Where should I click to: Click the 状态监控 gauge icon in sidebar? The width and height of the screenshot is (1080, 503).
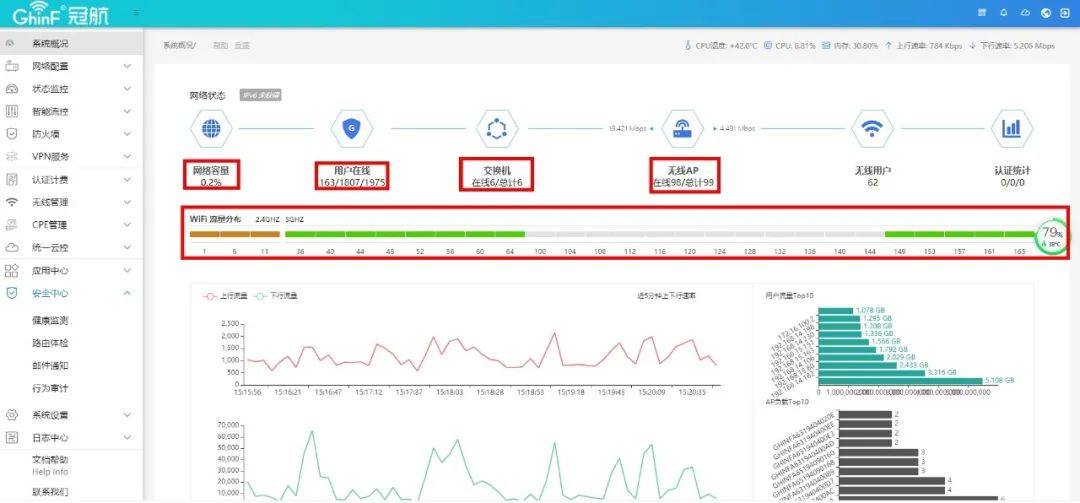coord(11,89)
